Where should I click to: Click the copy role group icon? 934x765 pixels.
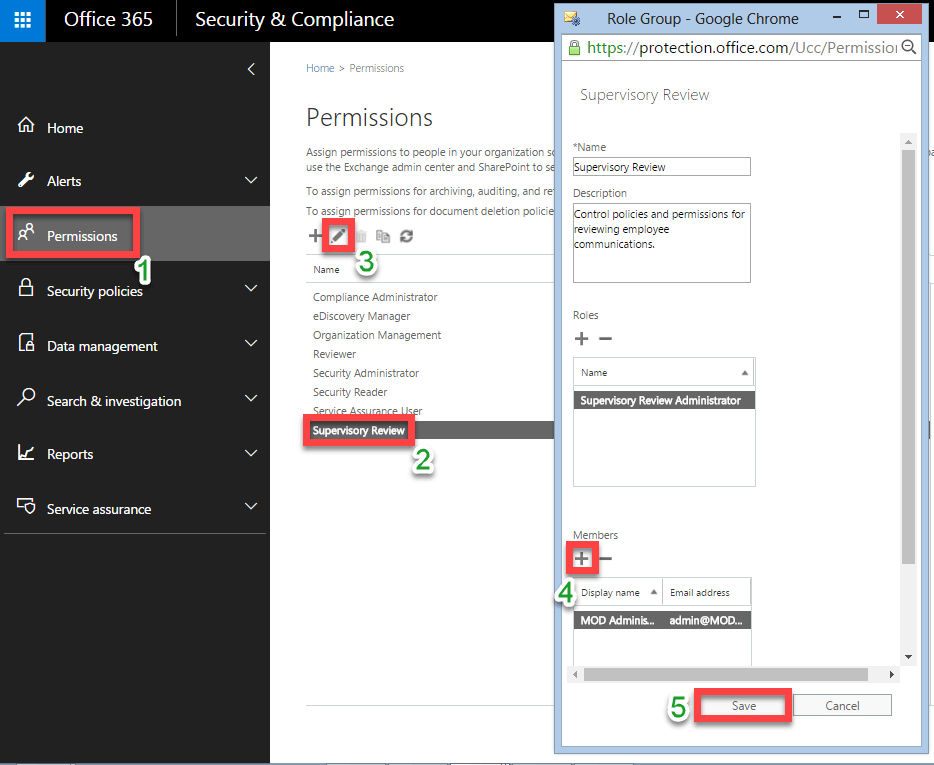click(x=383, y=236)
